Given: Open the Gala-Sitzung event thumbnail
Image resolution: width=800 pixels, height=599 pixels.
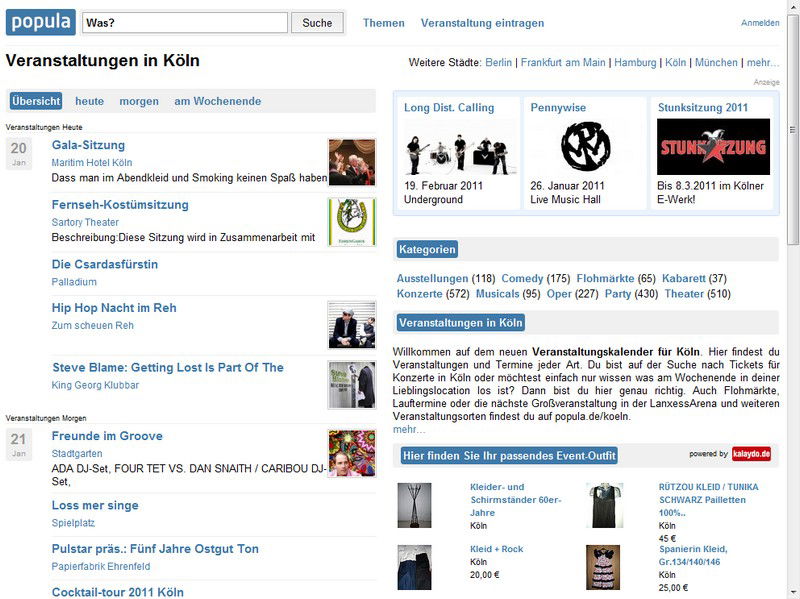Looking at the screenshot, I should (352, 162).
